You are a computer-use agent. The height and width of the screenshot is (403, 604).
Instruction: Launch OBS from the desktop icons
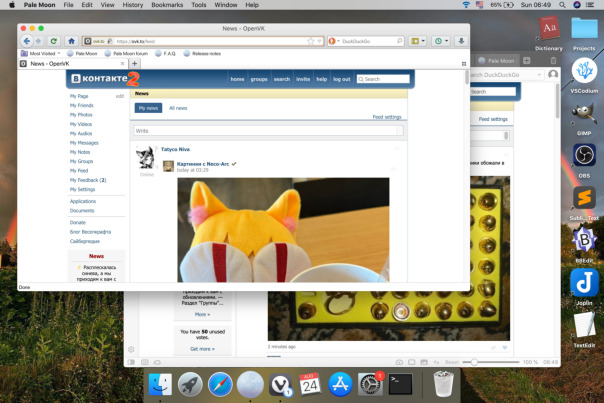tap(584, 155)
